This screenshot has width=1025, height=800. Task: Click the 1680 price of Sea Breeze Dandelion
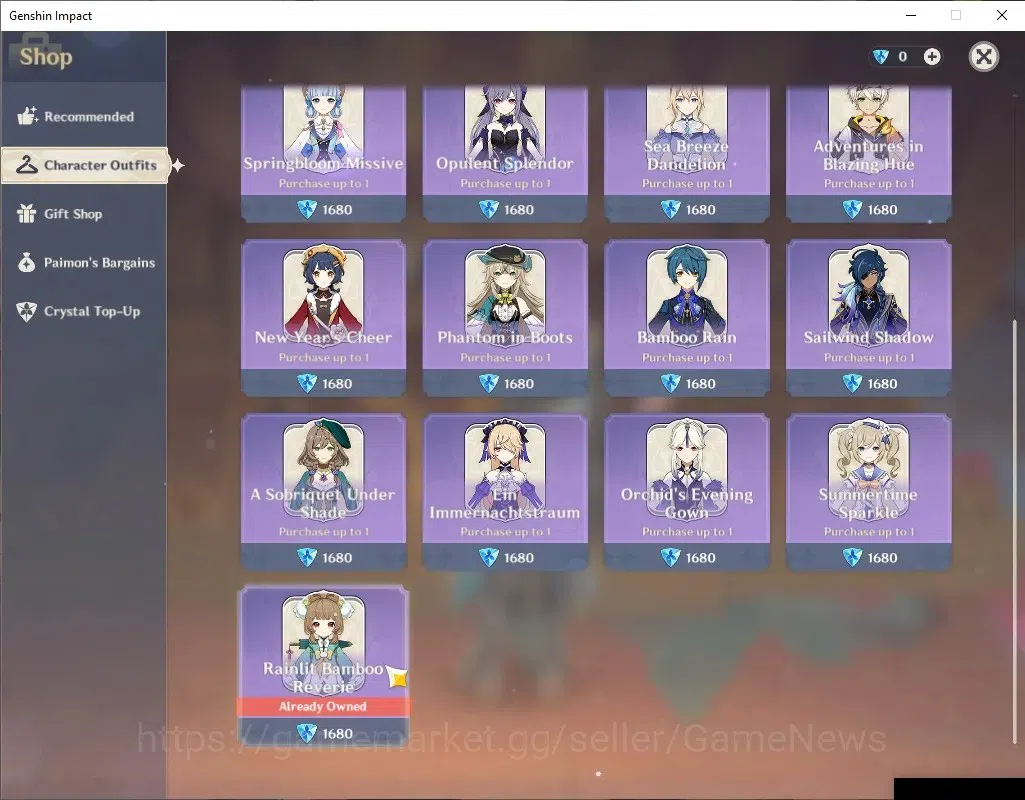pyautogui.click(x=701, y=210)
